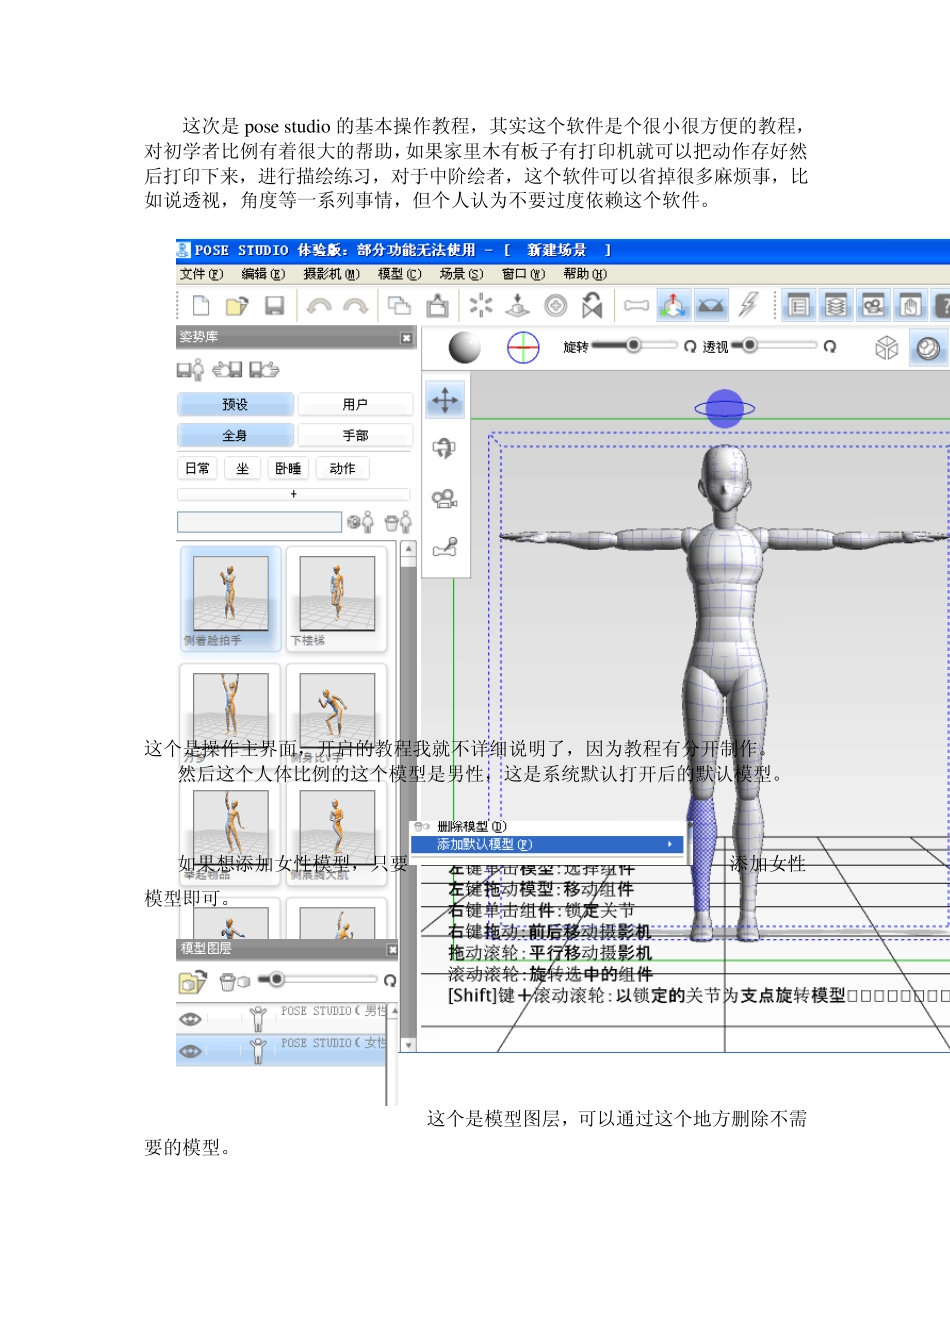Open the 文件 menu
Screen dimensions: 950x1344
tap(201, 274)
